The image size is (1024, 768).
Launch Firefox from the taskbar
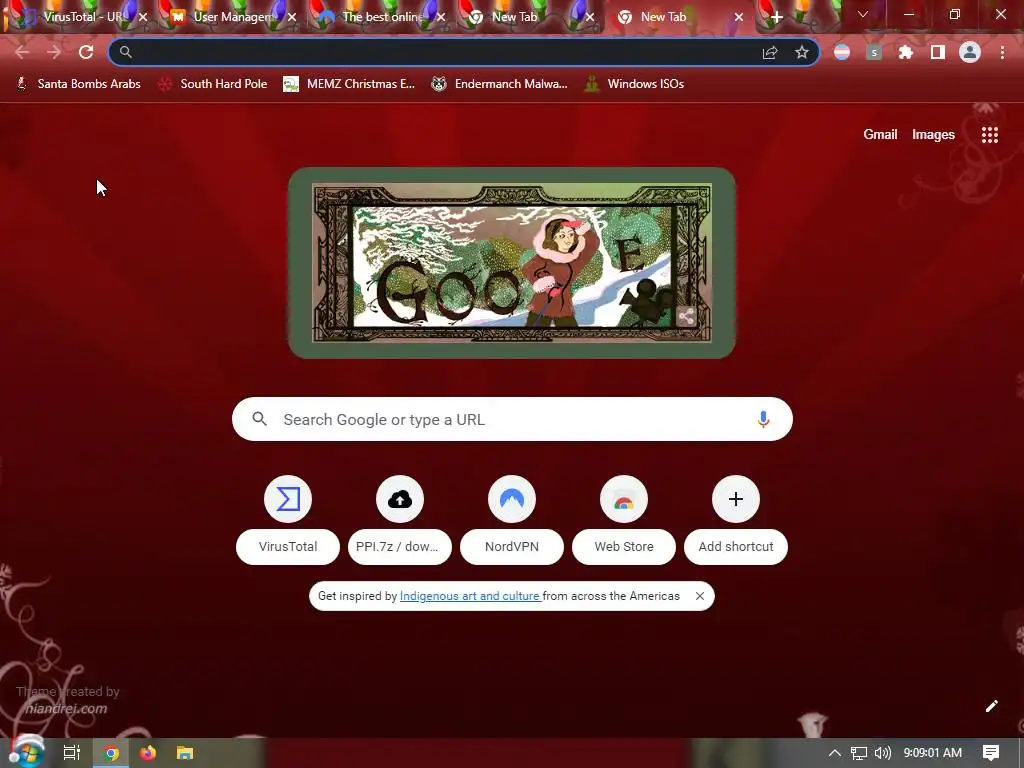(x=148, y=753)
